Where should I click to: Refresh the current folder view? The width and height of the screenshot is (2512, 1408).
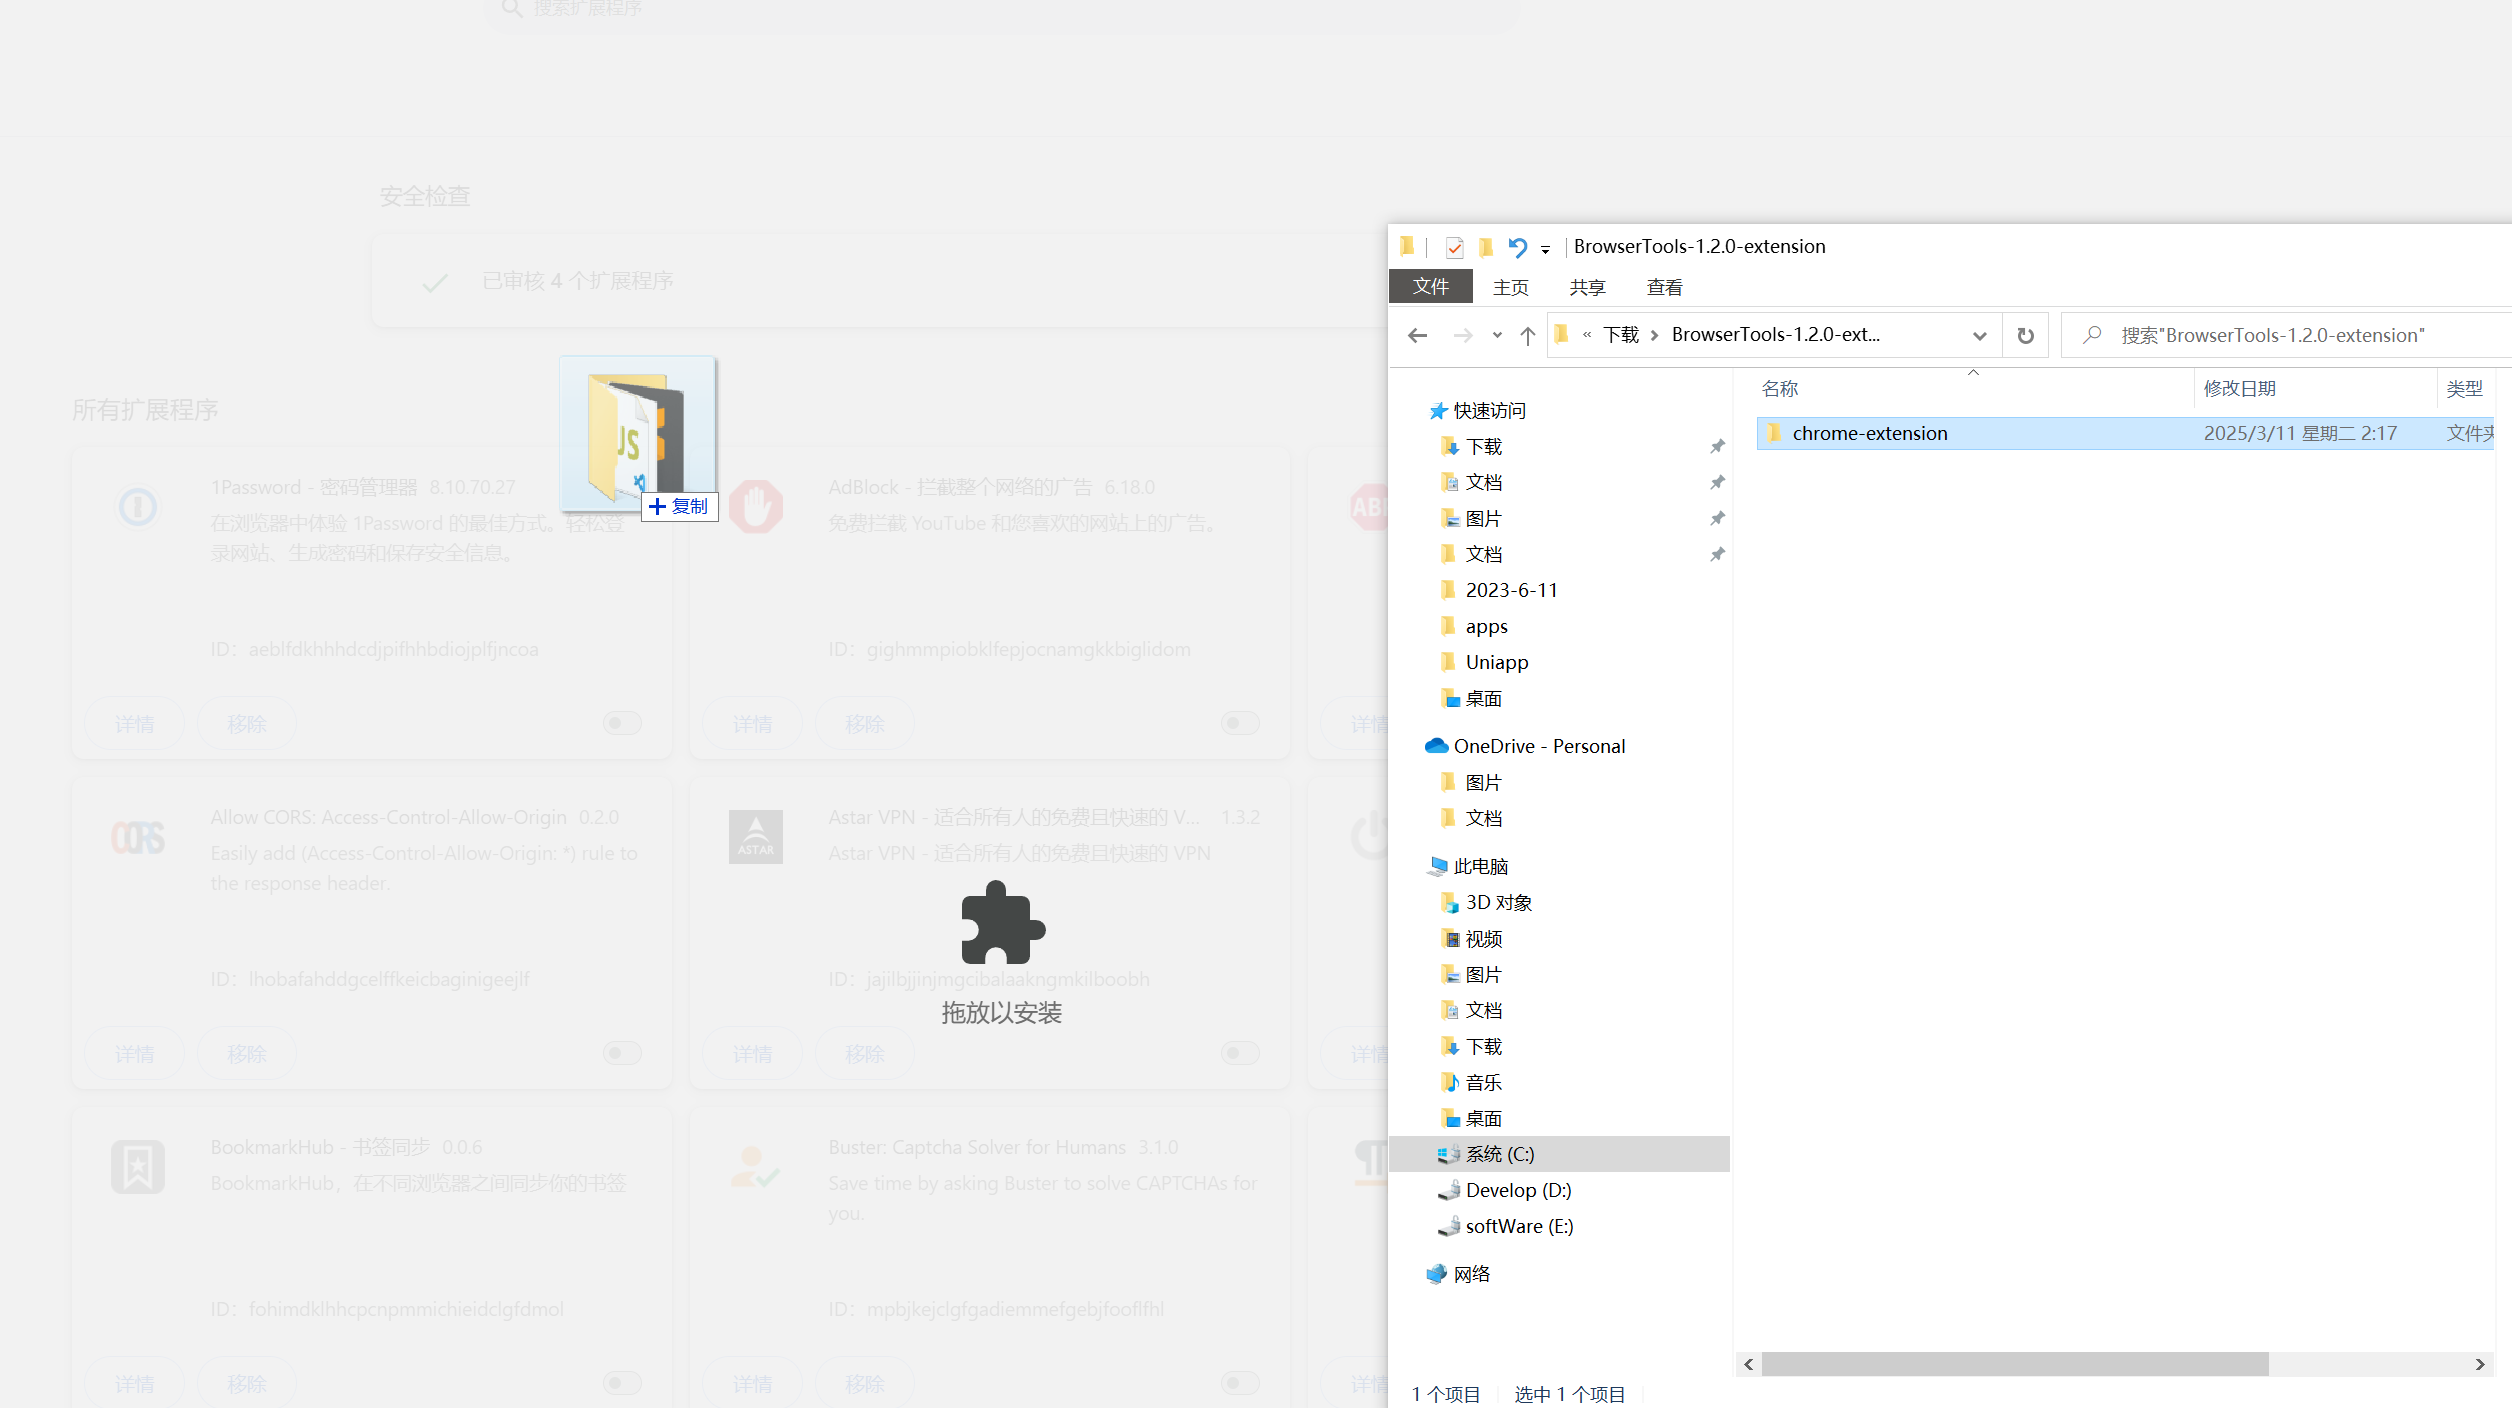(2025, 336)
